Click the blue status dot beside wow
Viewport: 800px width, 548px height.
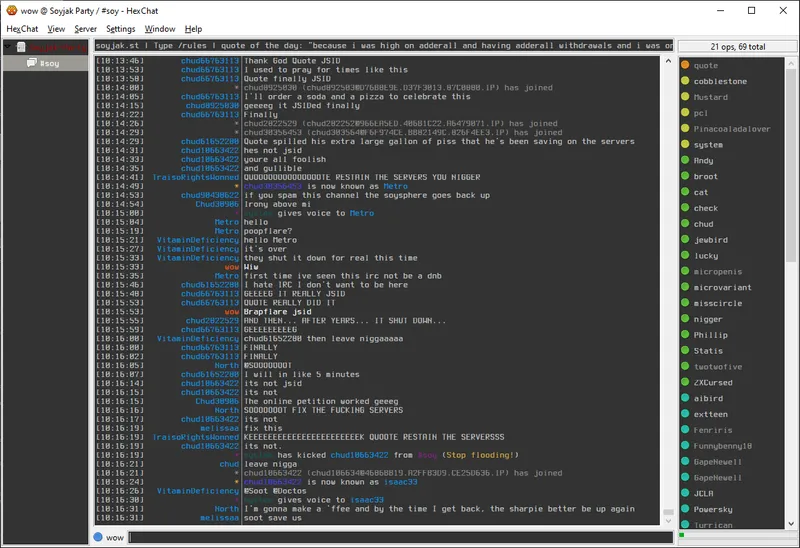click(x=98, y=537)
